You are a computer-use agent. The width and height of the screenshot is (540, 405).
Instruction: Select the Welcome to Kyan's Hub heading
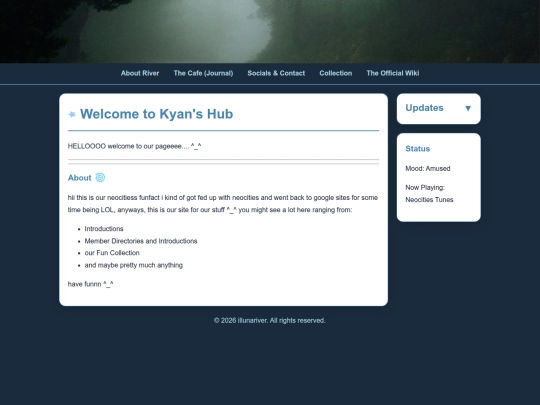[156, 114]
